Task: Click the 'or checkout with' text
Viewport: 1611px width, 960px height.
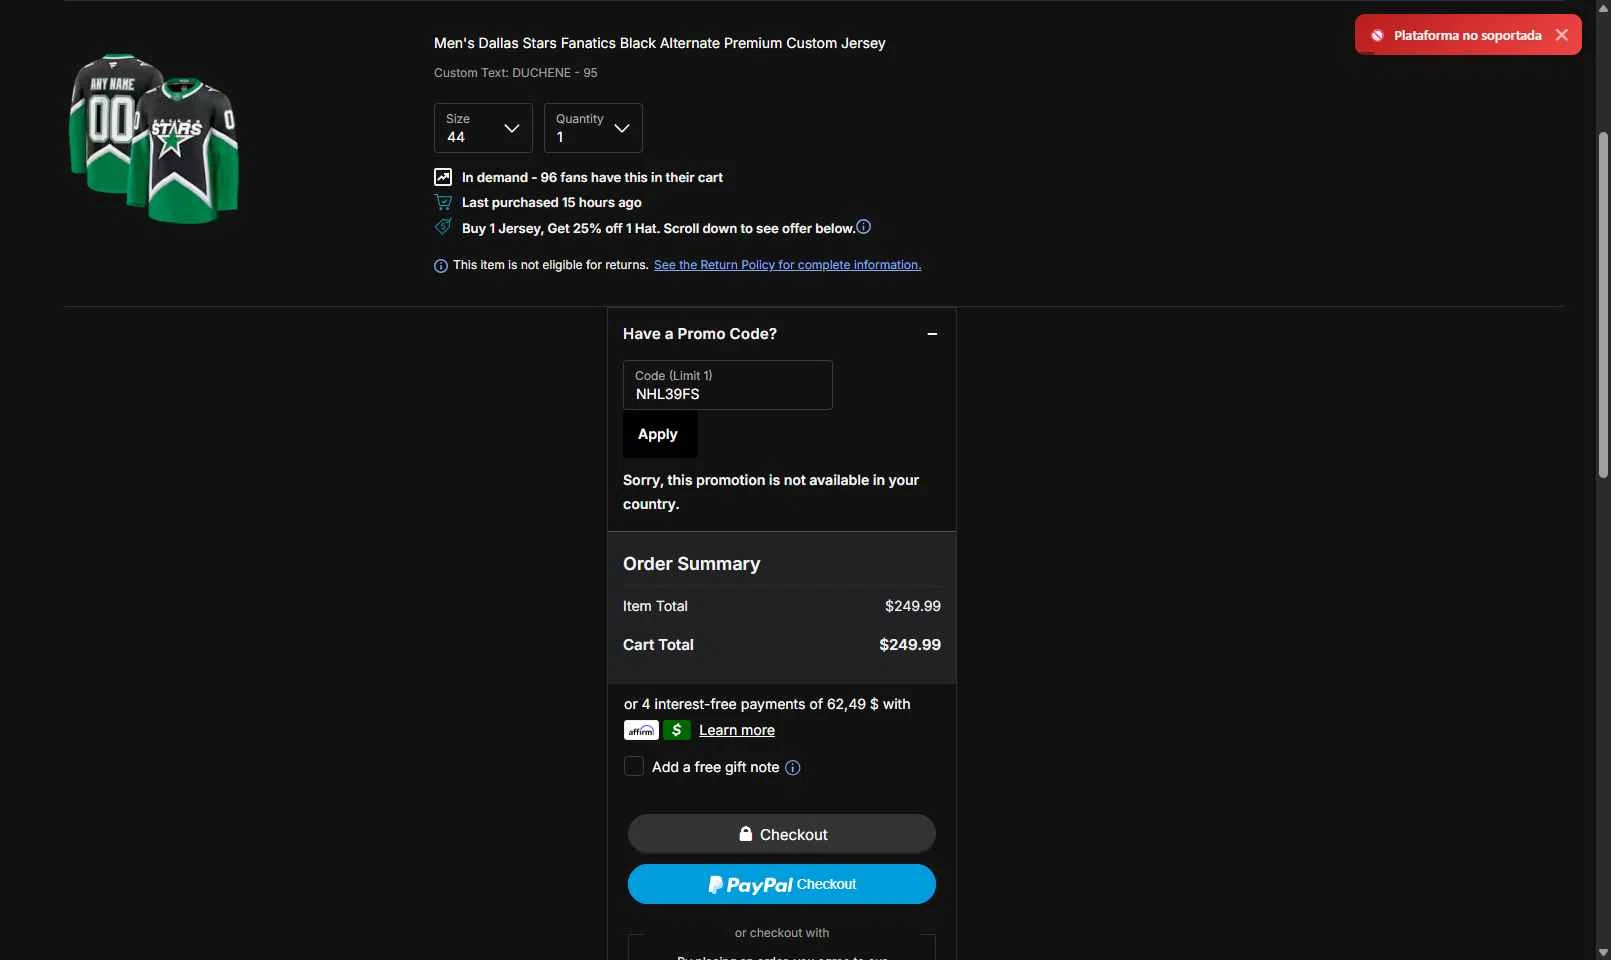Action: (x=782, y=933)
